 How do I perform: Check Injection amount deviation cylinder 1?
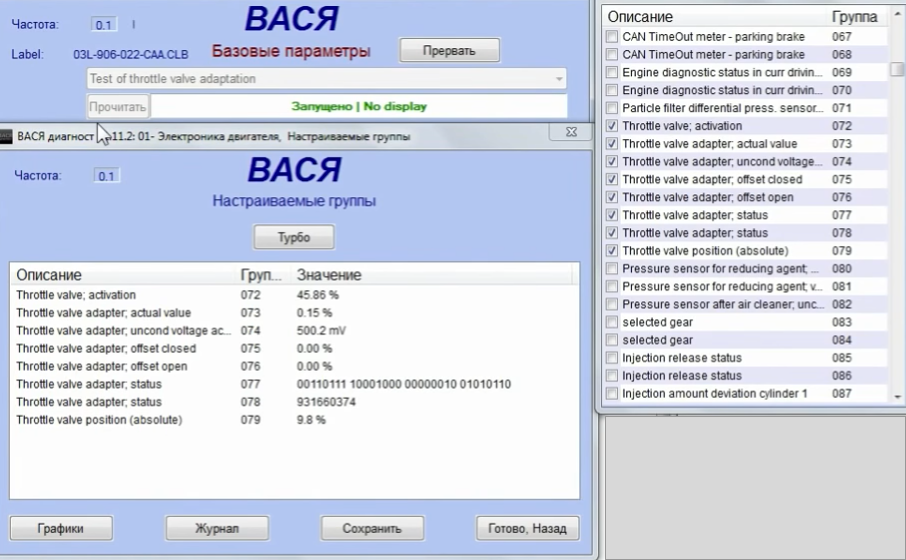click(x=612, y=394)
